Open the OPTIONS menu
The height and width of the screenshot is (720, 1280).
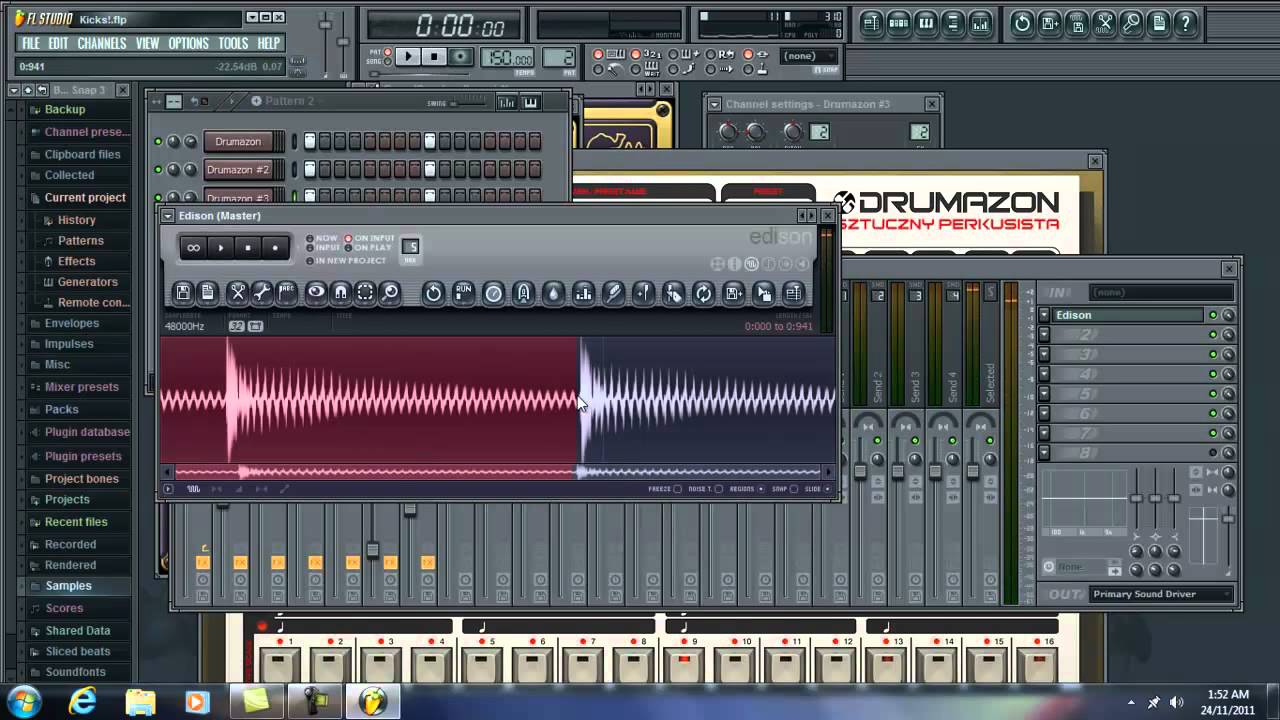pyautogui.click(x=188, y=43)
